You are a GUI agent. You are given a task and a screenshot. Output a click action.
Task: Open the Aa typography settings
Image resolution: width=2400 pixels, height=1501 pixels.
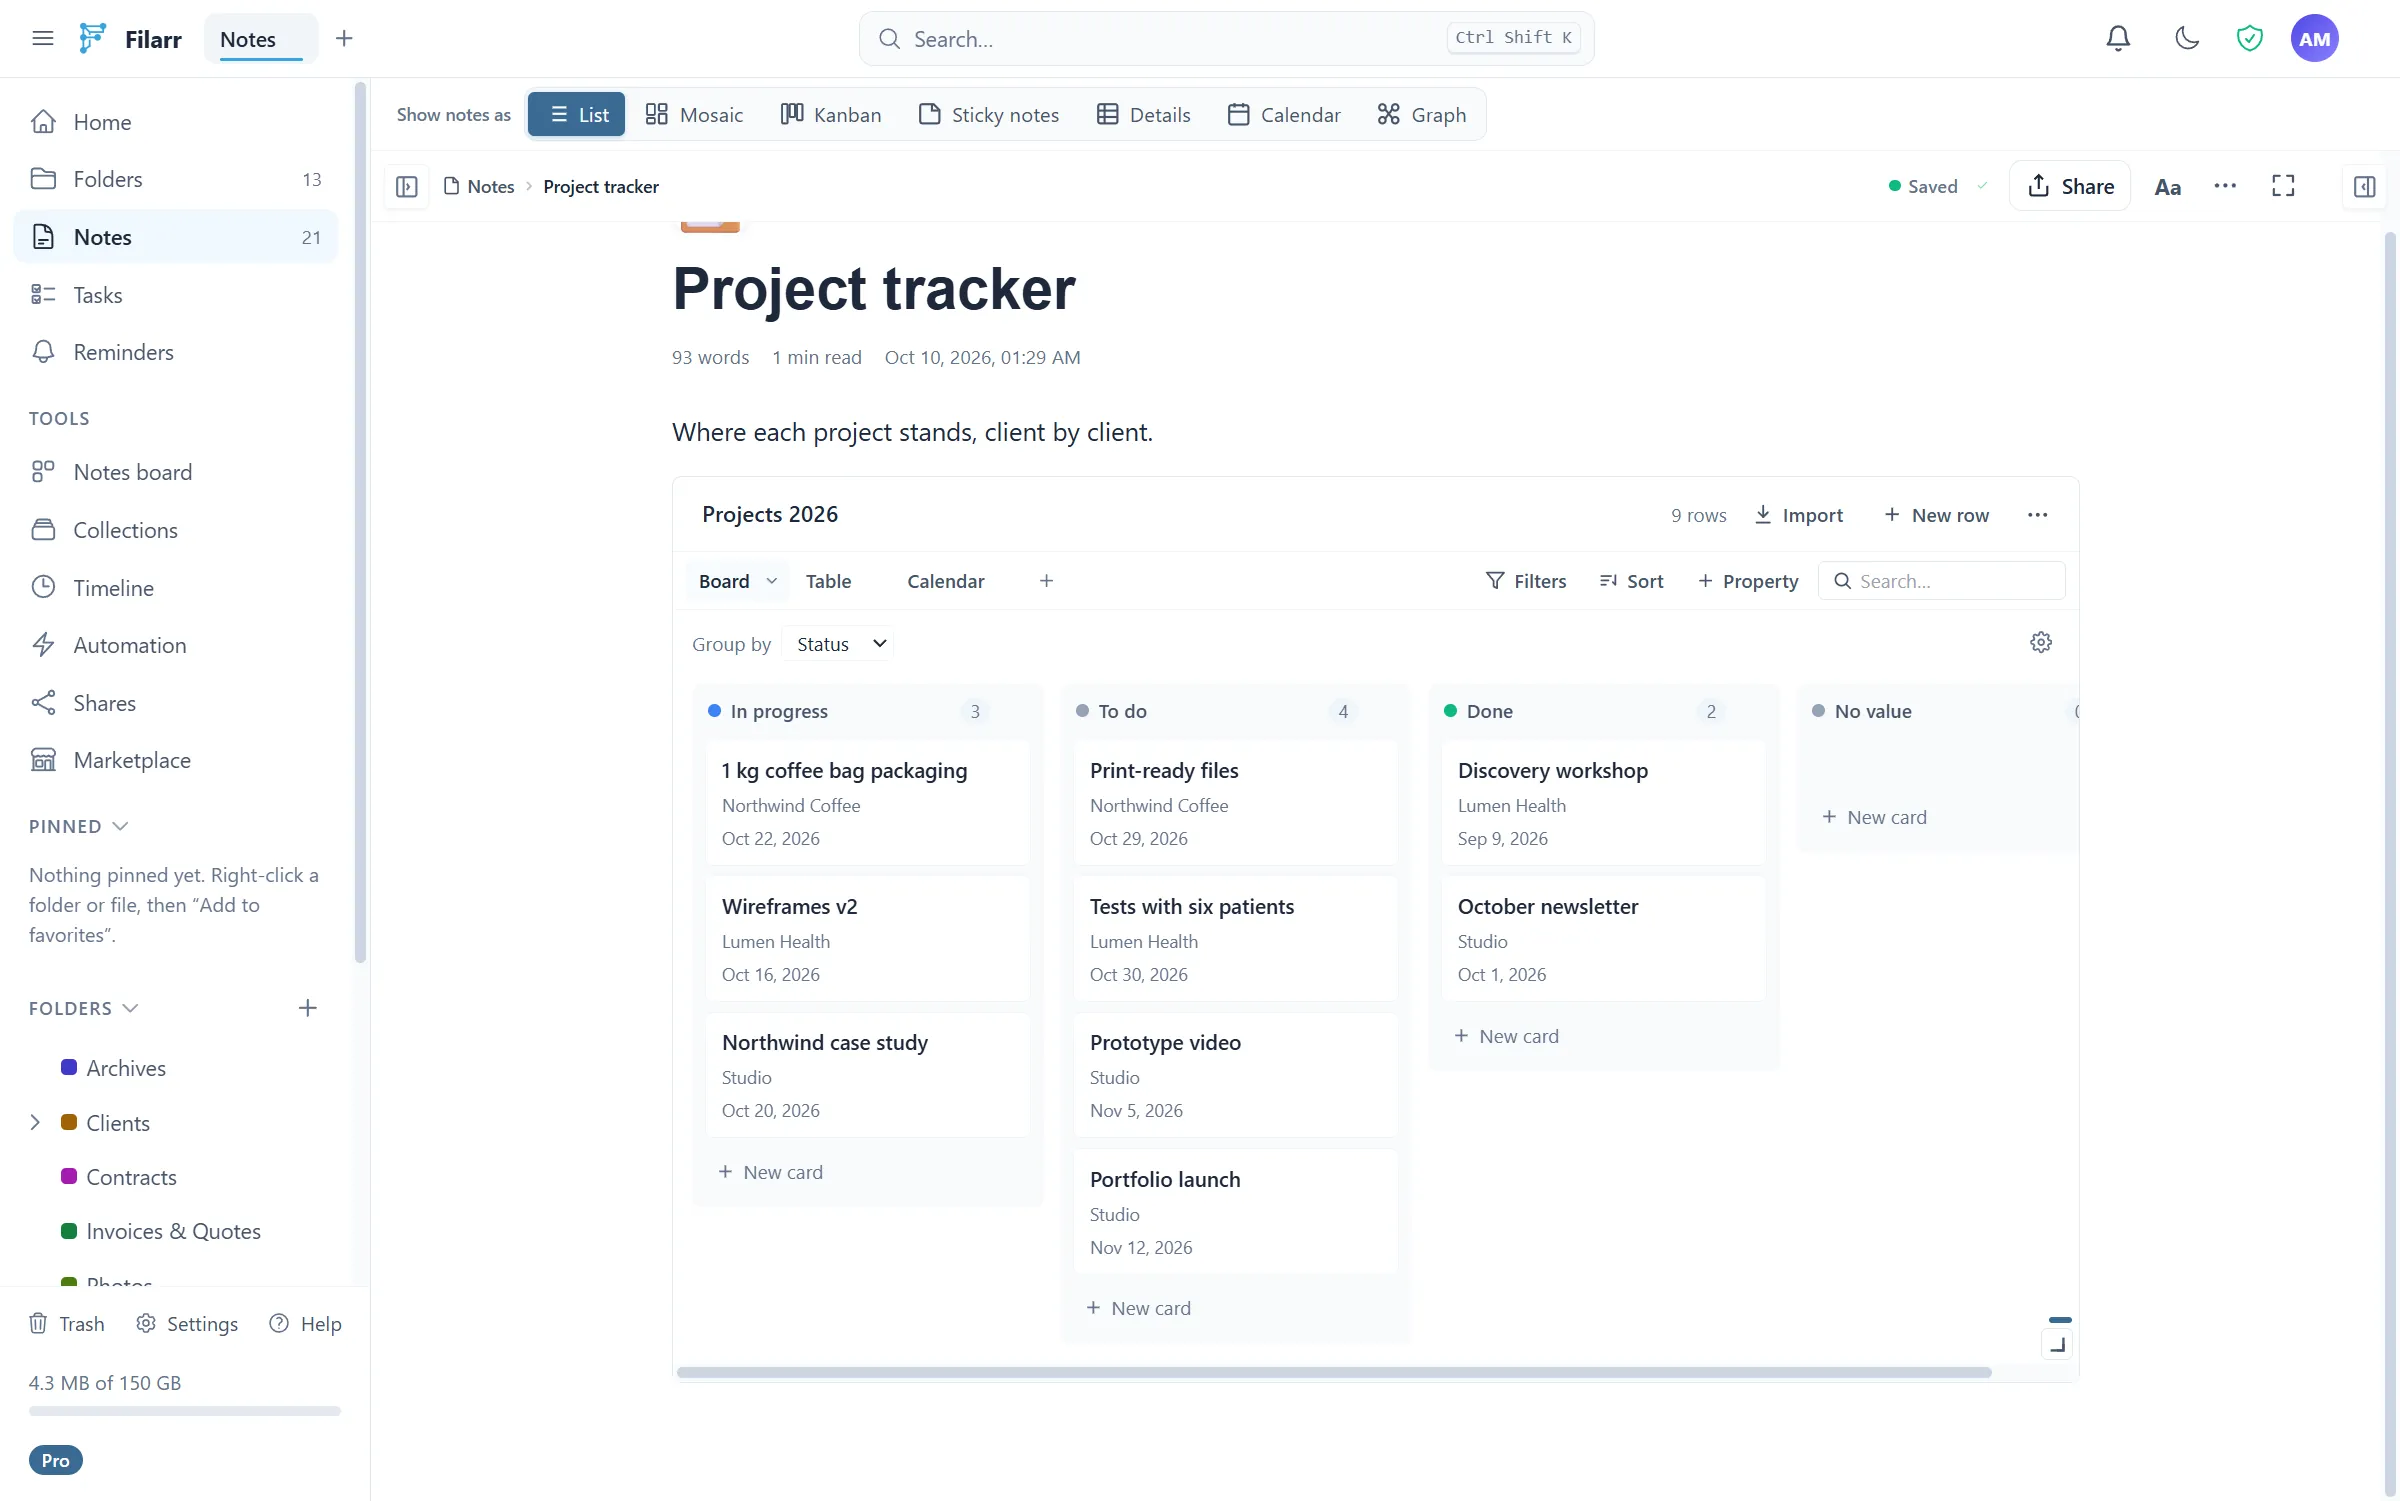point(2167,187)
